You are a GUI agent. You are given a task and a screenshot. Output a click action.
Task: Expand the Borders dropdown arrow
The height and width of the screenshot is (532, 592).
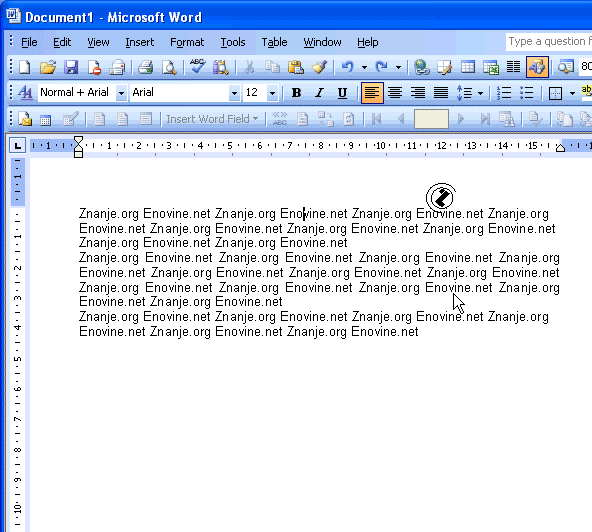pos(572,93)
